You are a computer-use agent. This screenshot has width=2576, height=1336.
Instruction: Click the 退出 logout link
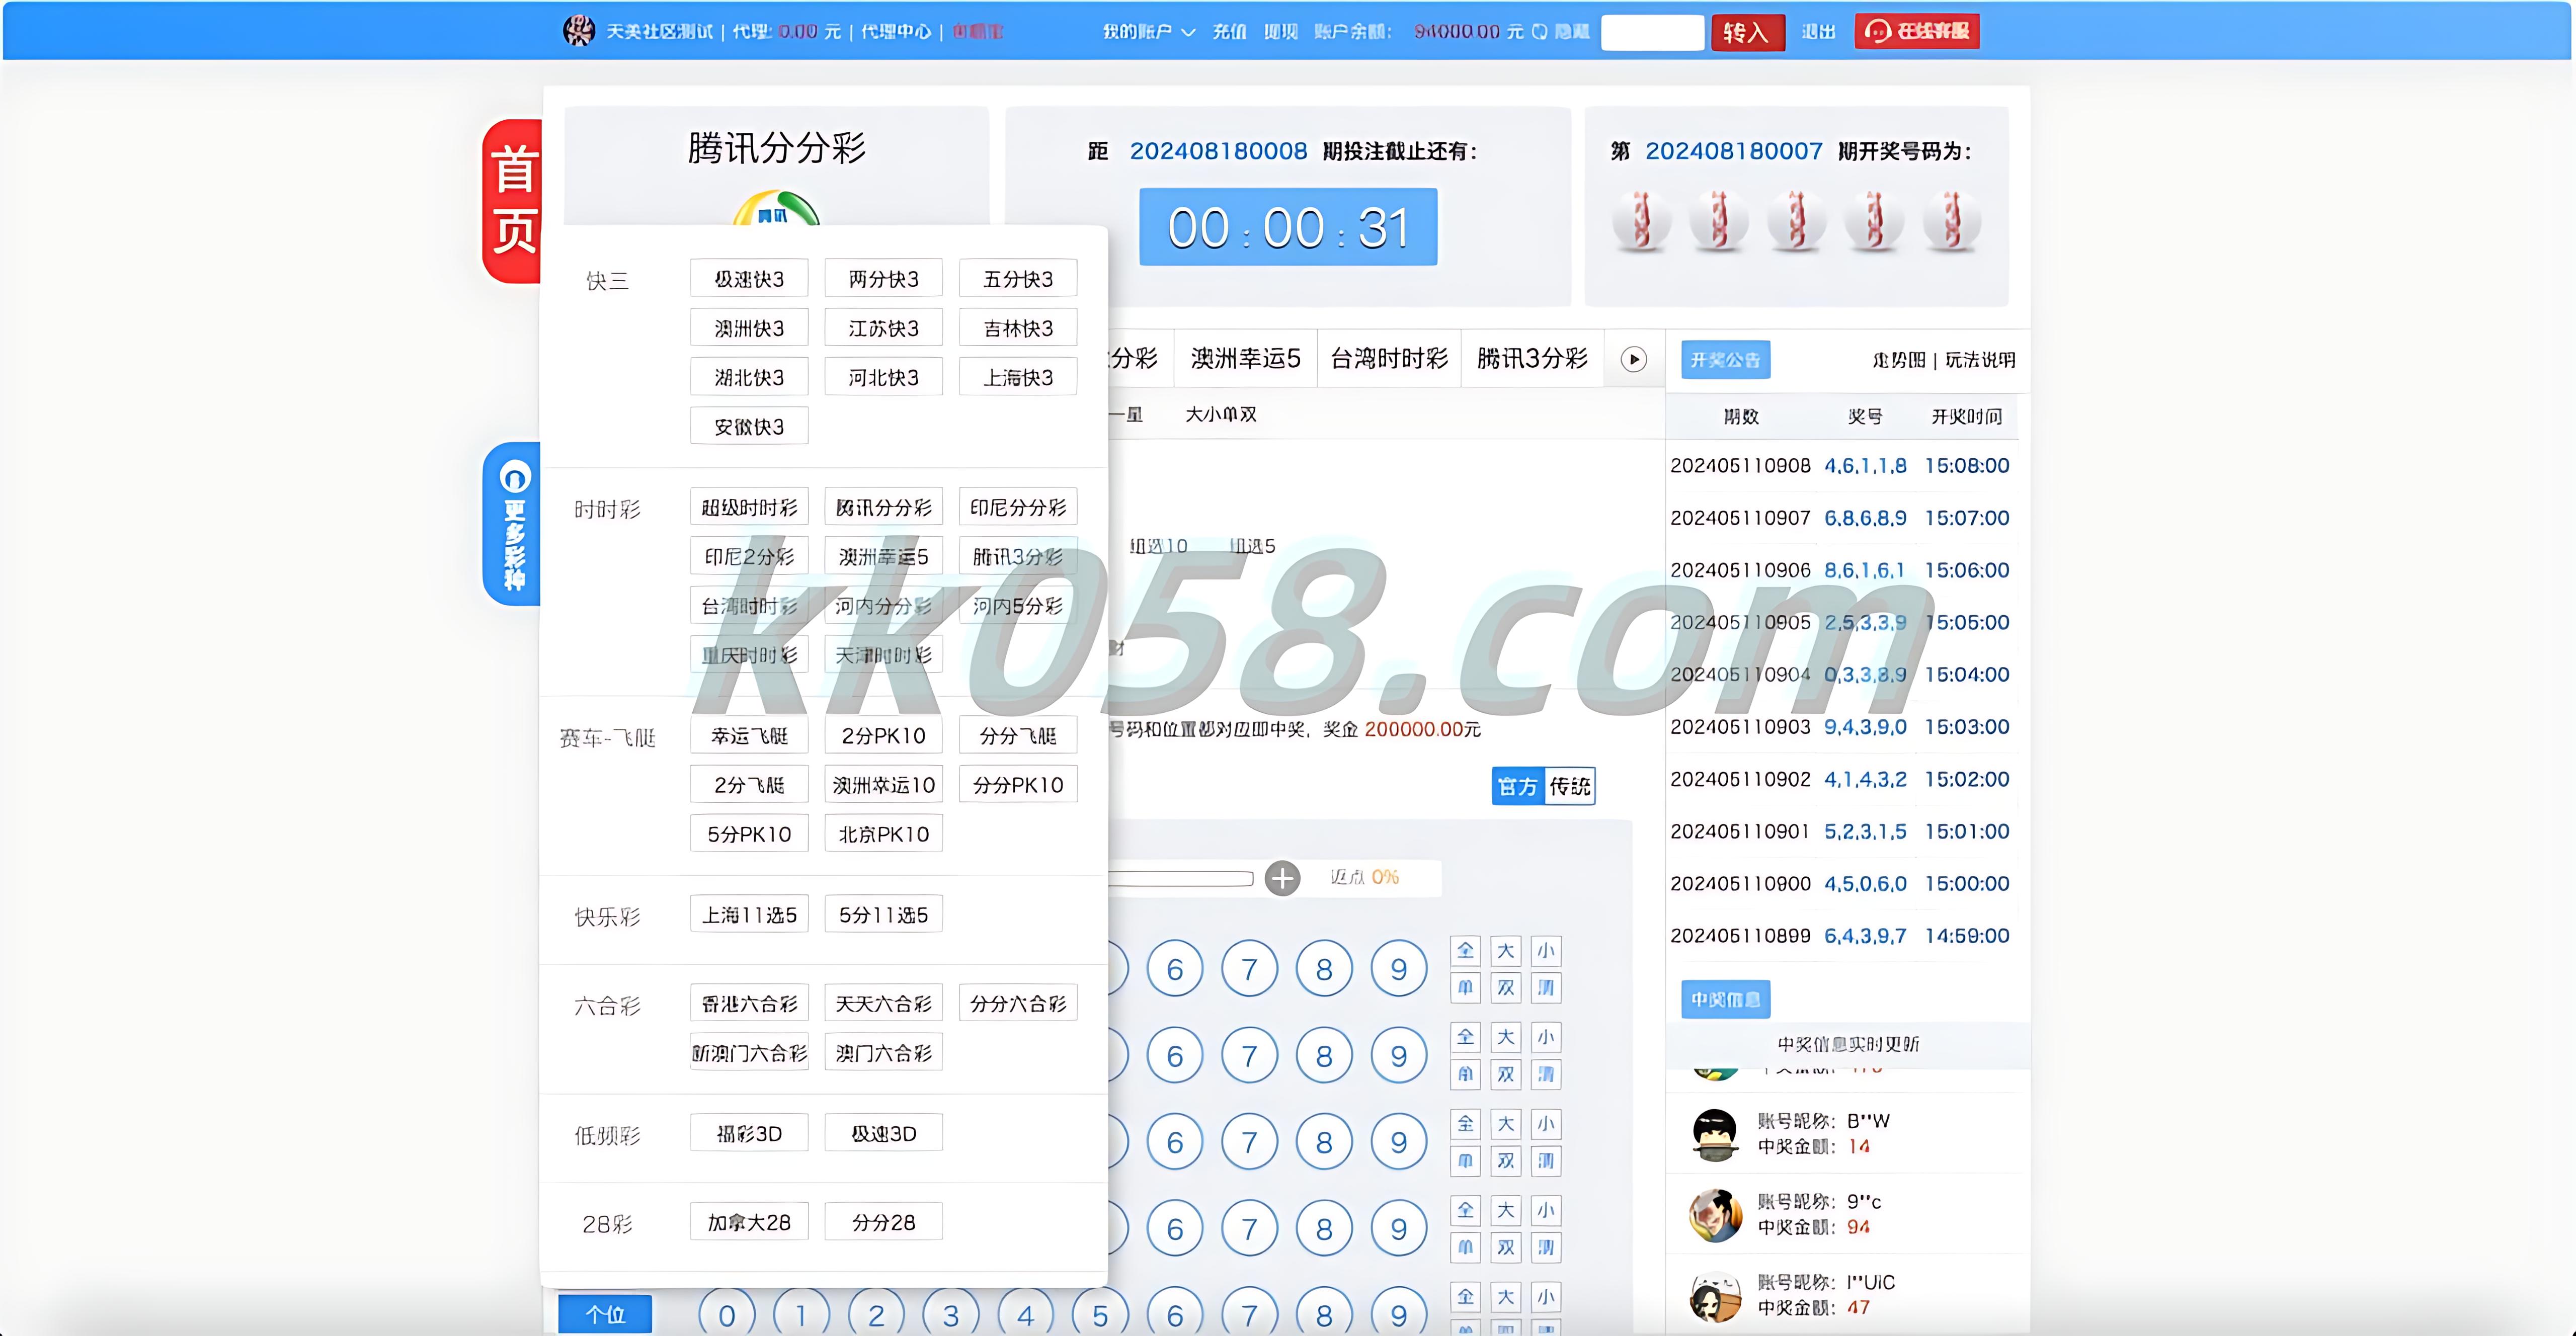click(1818, 31)
